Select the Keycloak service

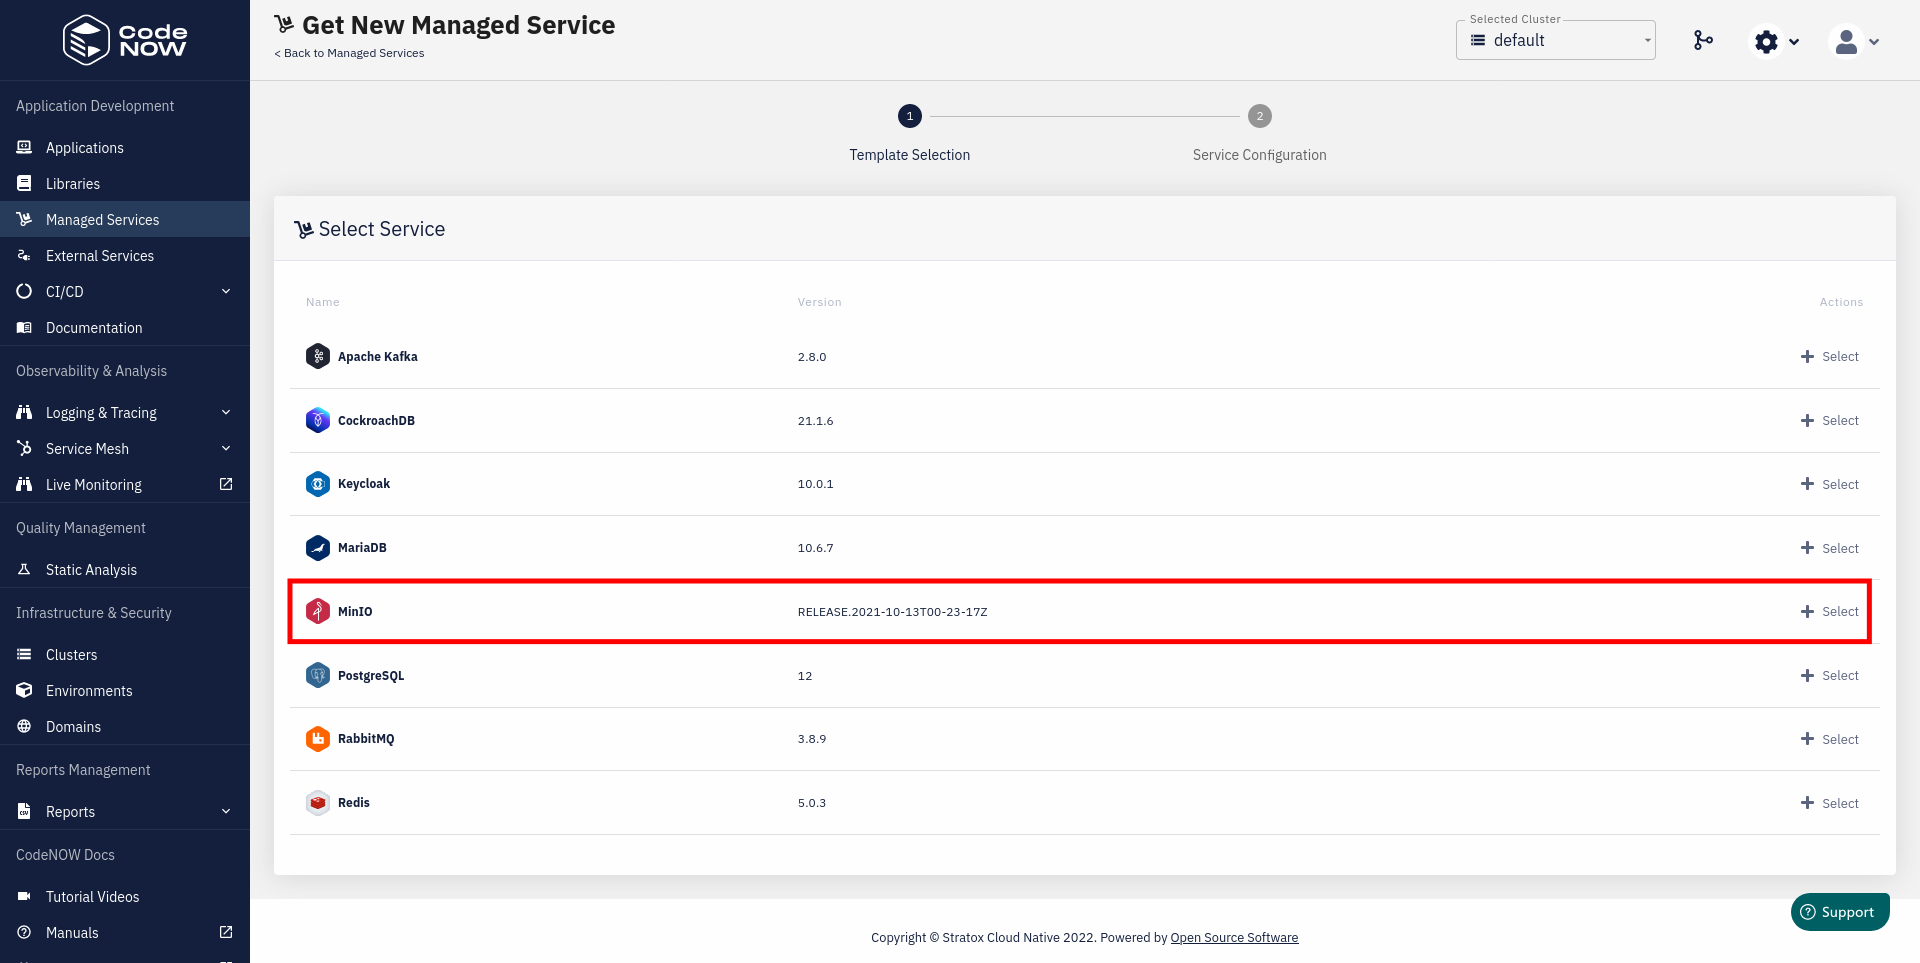pos(1829,484)
